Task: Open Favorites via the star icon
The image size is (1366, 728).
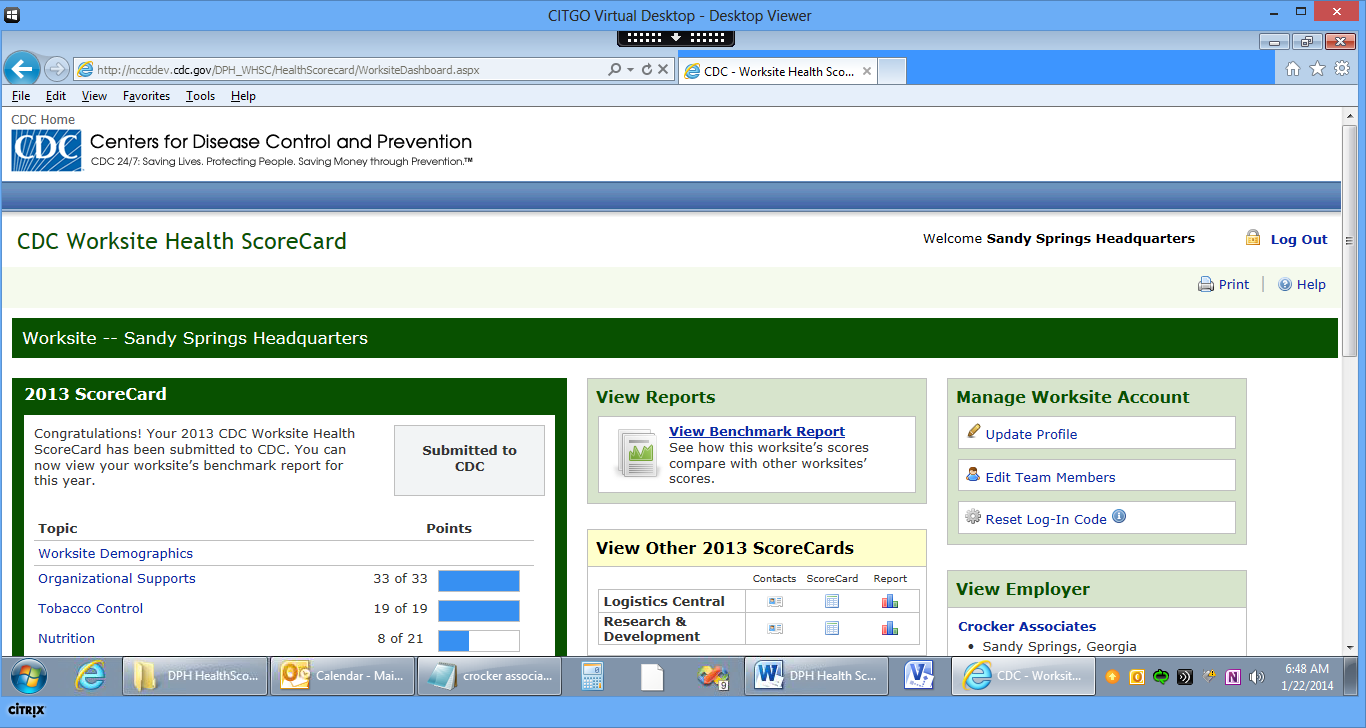Action: click(x=1317, y=69)
